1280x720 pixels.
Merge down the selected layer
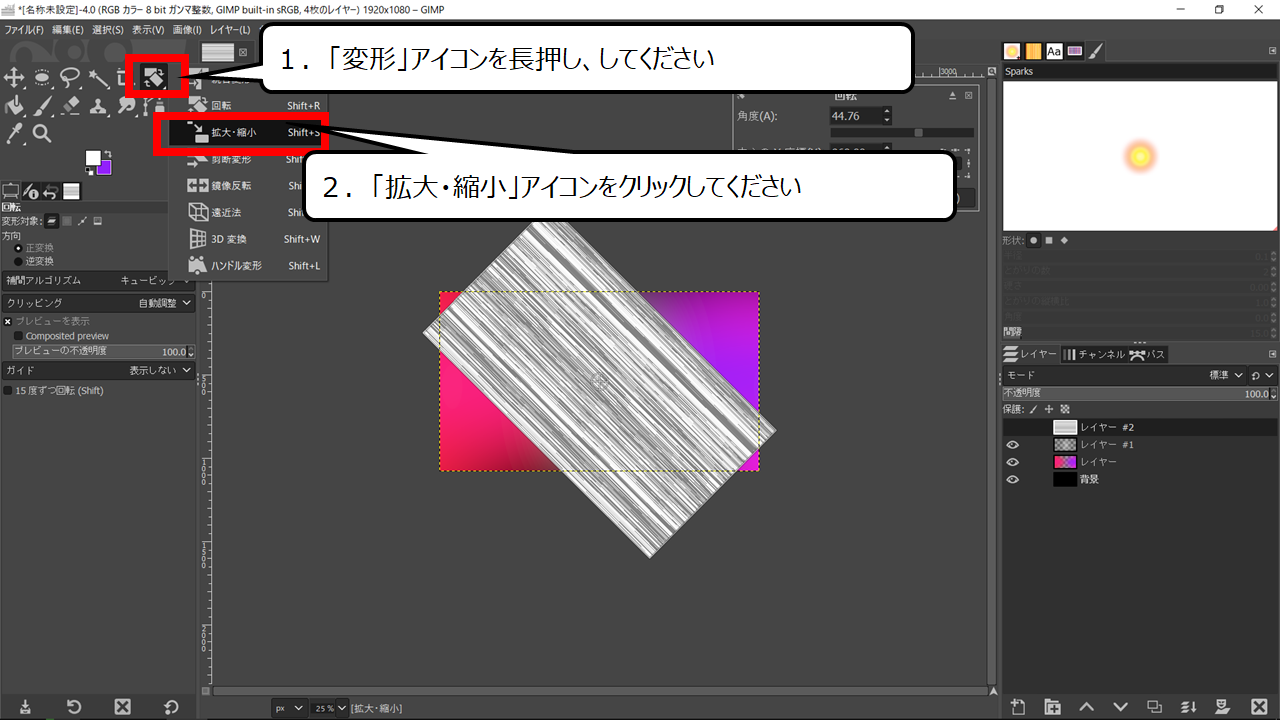click(1188, 706)
